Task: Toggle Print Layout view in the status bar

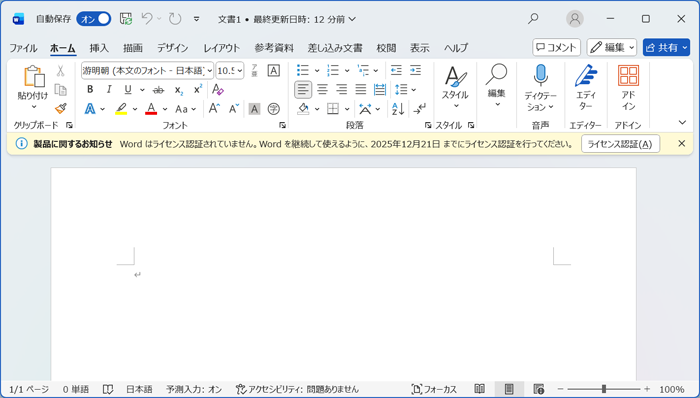Action: pos(509,389)
